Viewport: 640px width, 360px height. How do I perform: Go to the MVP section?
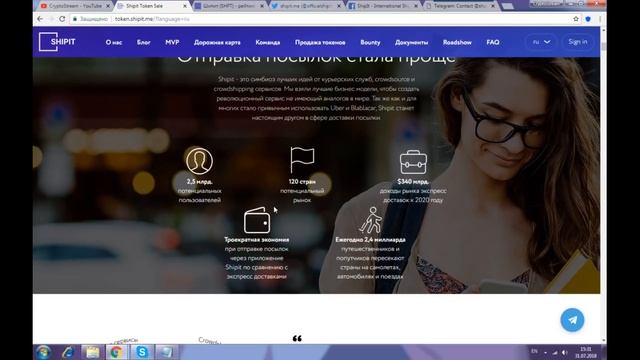click(x=172, y=42)
